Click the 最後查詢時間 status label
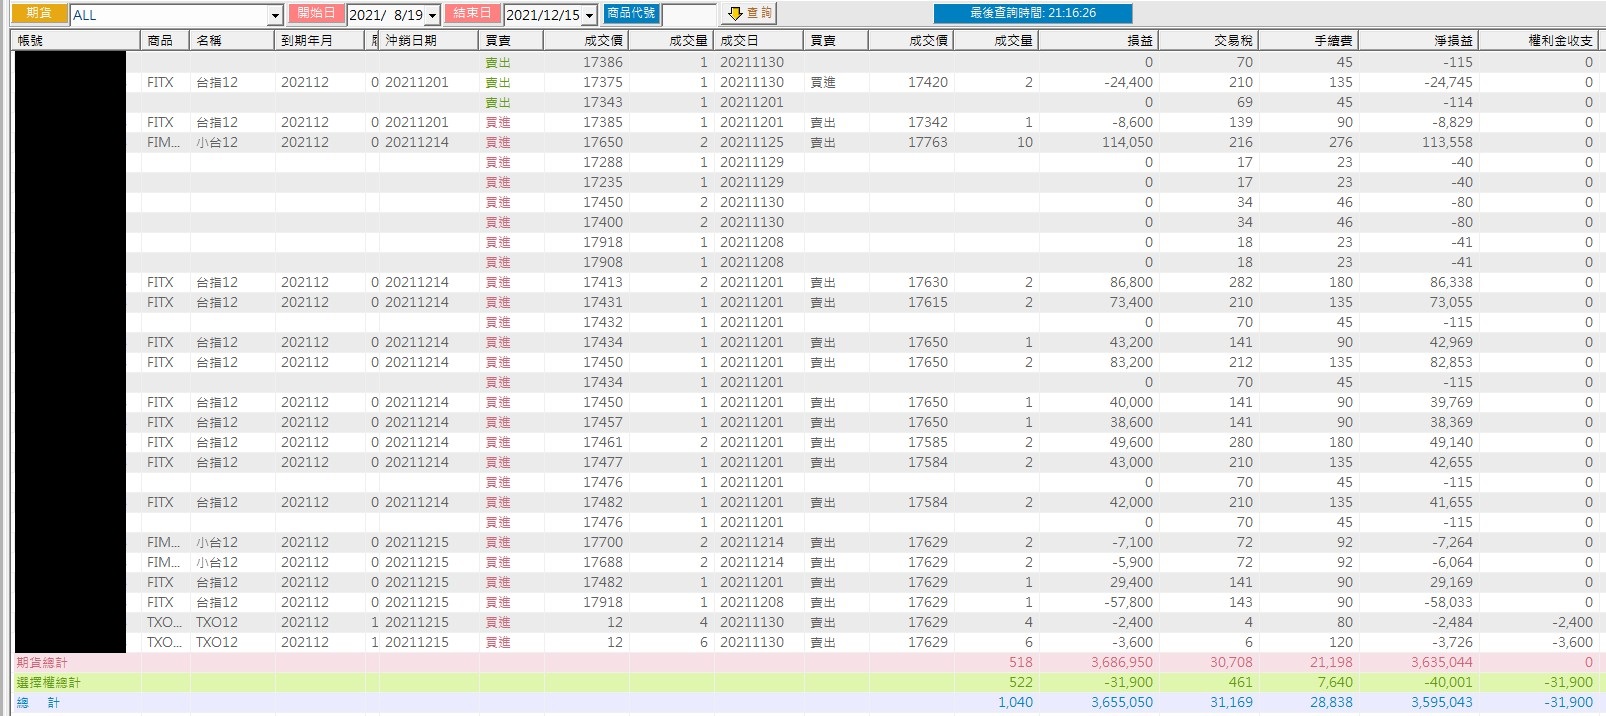The width and height of the screenshot is (1606, 716). [x=1033, y=13]
